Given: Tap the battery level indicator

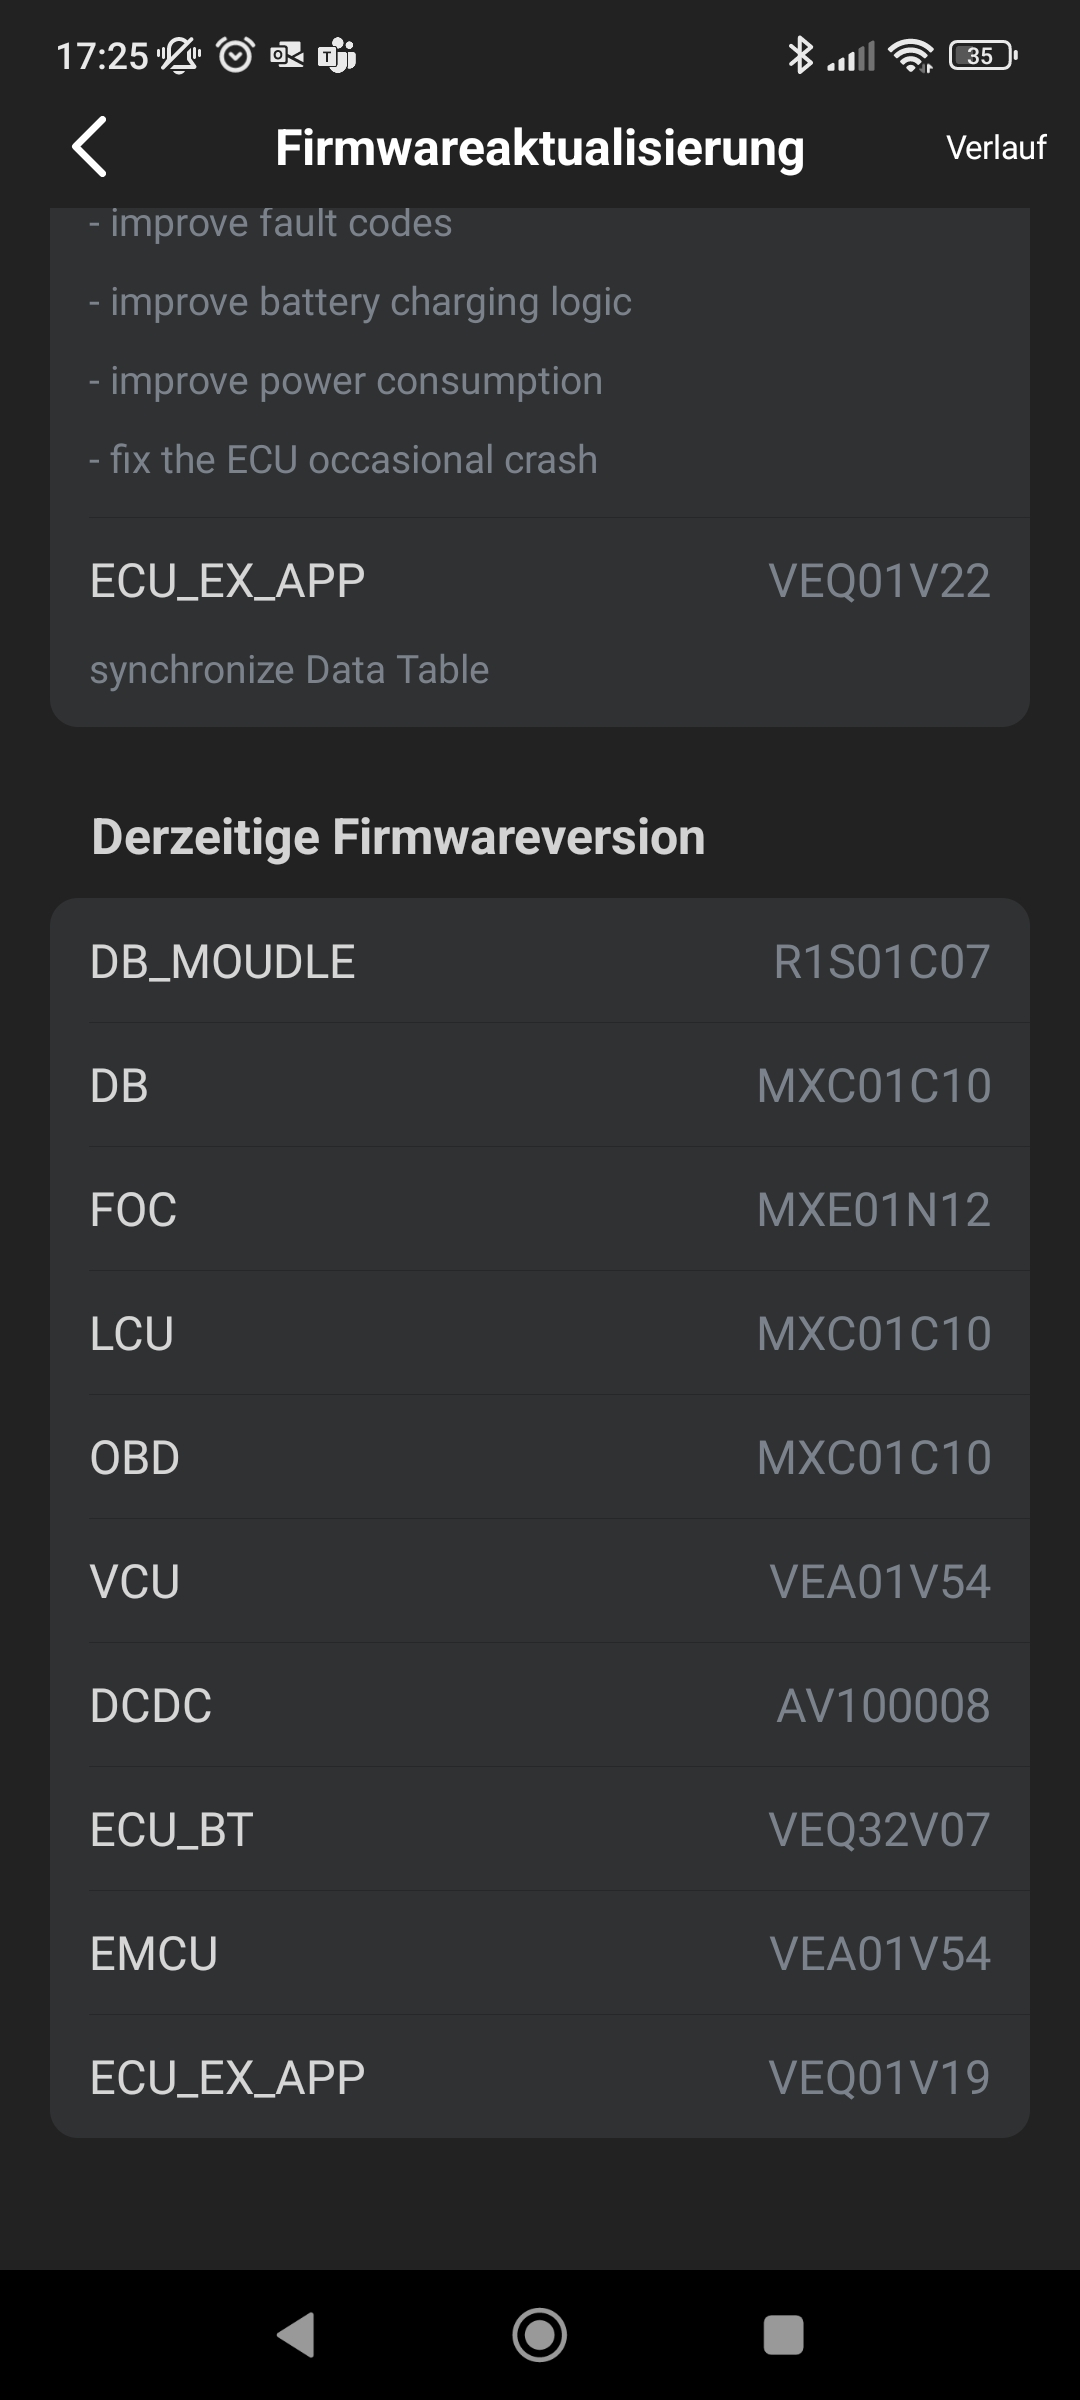Looking at the screenshot, I should (982, 56).
